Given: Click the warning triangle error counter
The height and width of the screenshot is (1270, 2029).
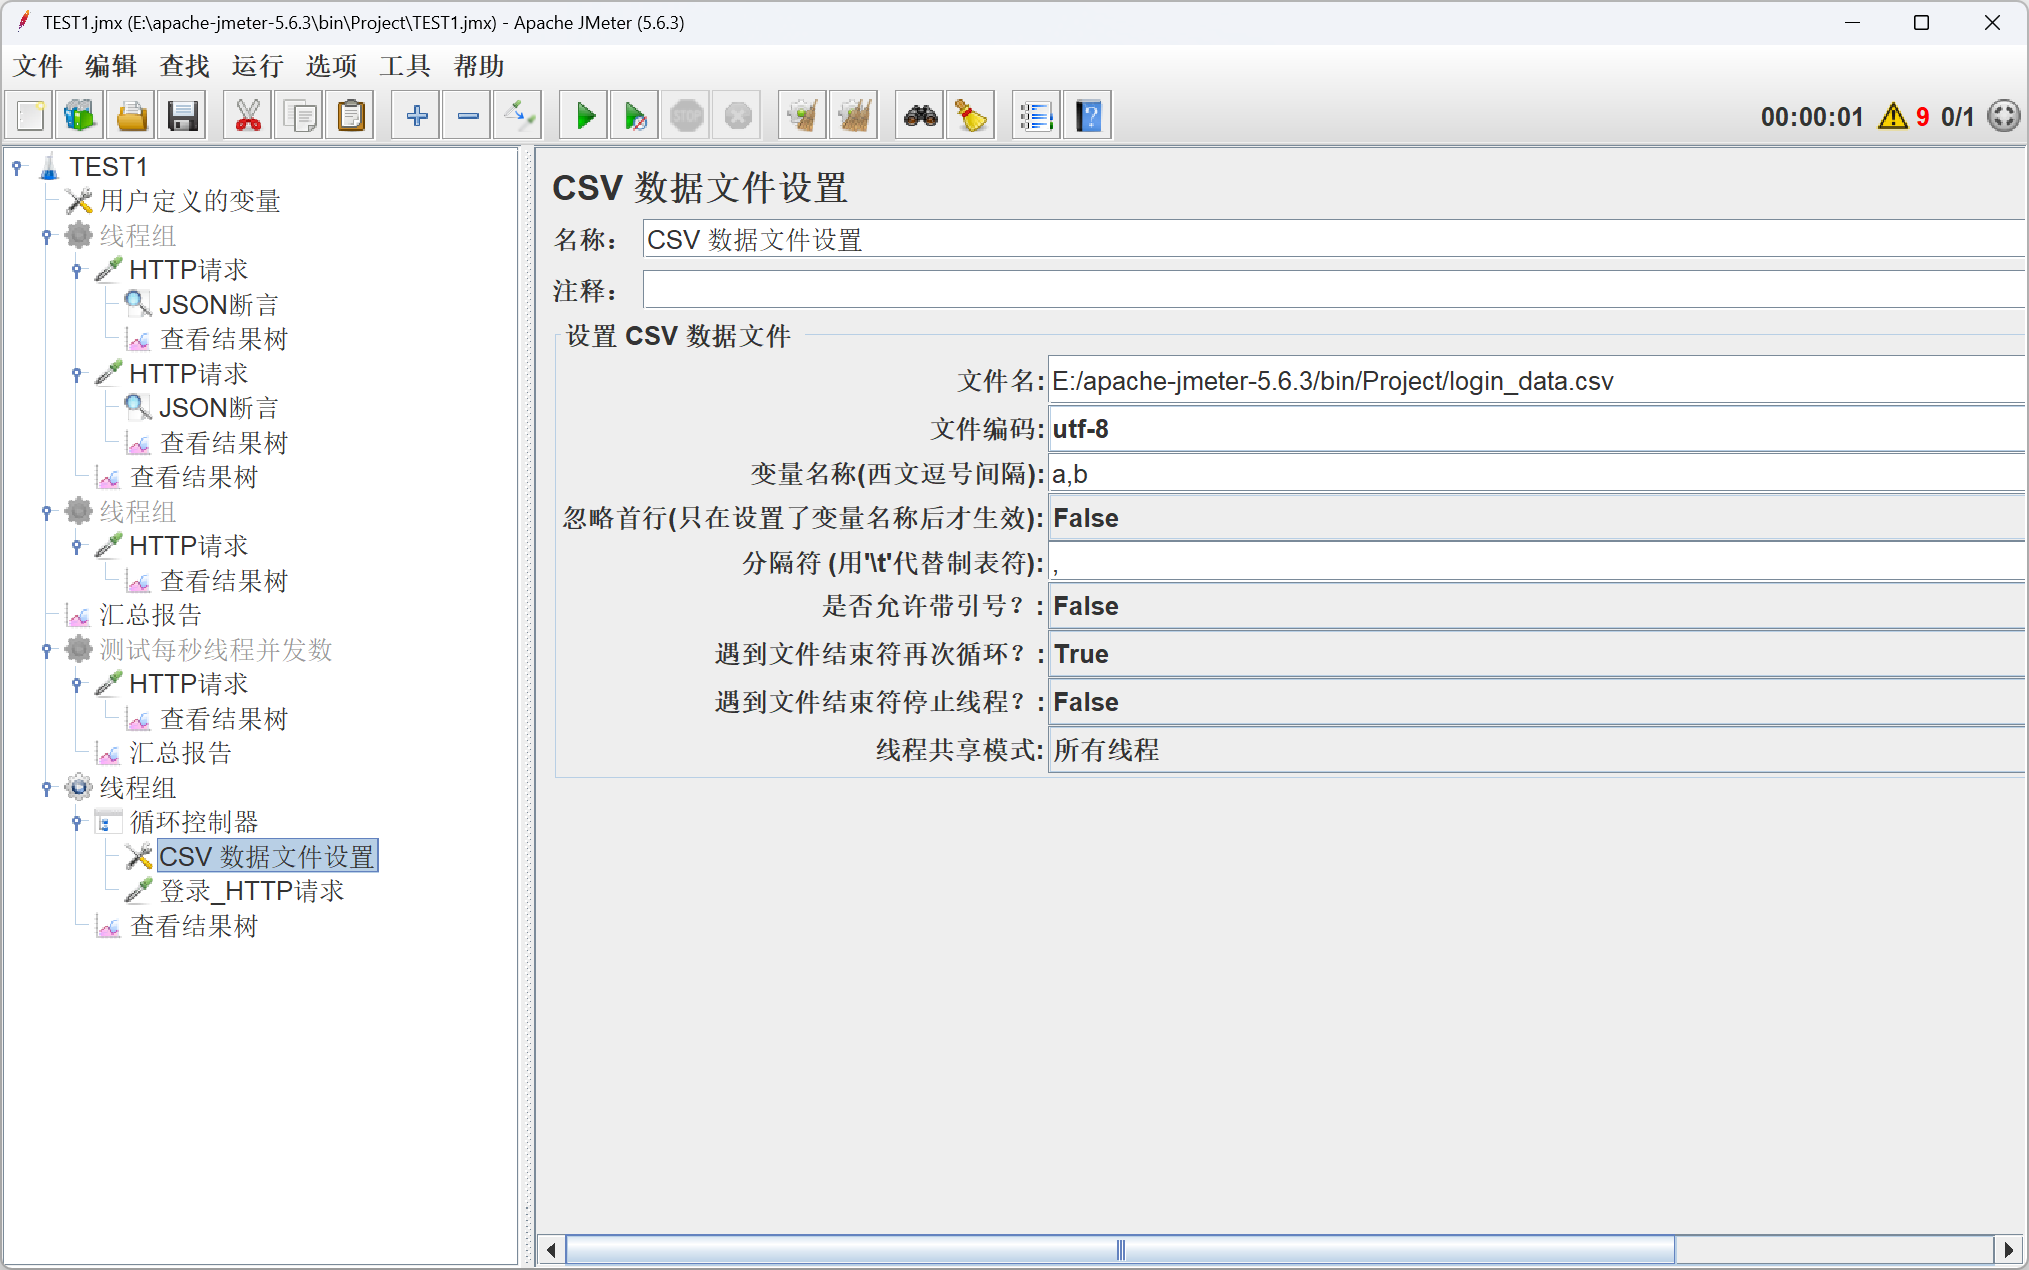Looking at the screenshot, I should pos(1893,116).
